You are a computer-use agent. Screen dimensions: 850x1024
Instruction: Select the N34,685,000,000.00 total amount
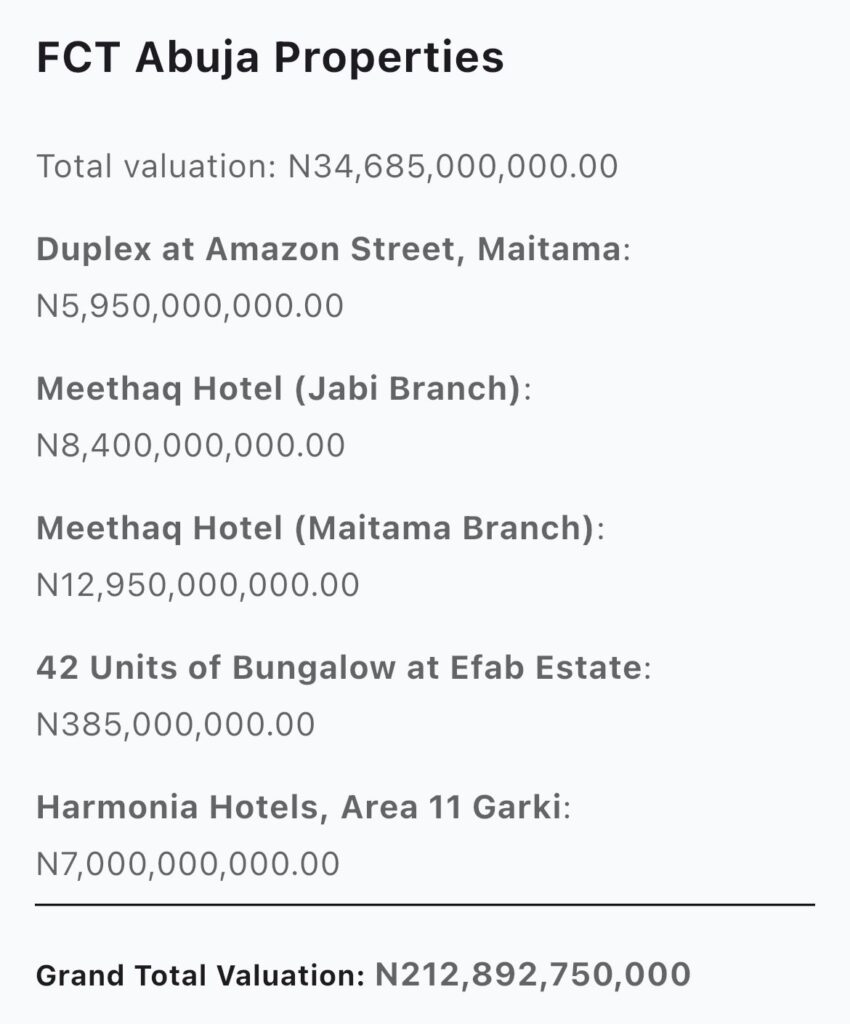453,166
